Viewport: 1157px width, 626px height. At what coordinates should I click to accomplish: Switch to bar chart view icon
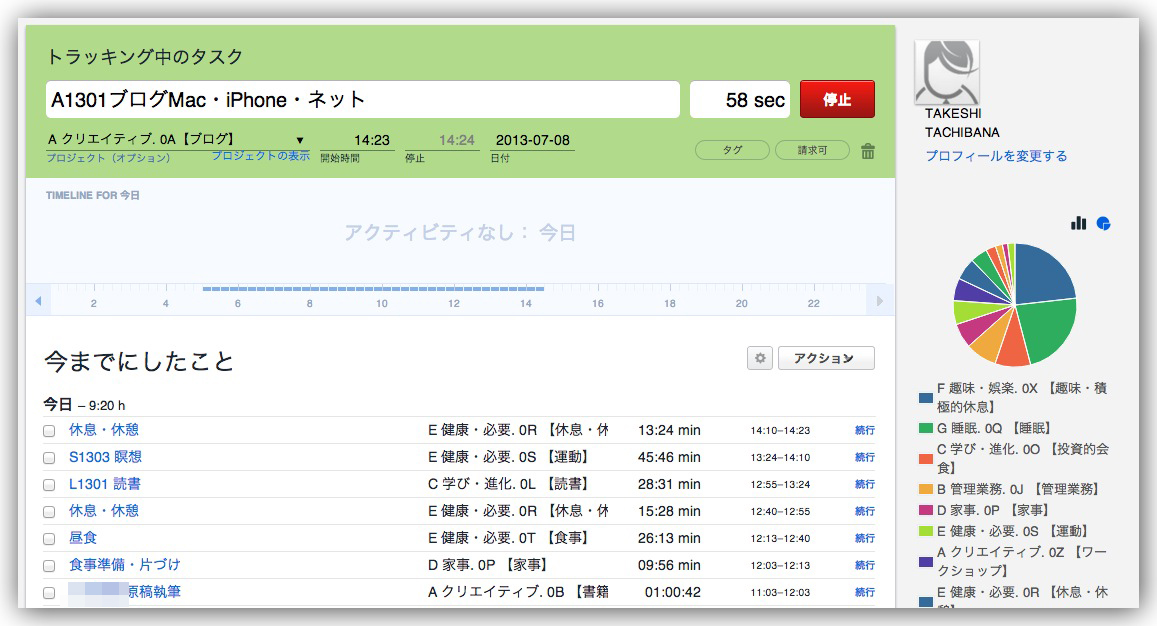1078,223
